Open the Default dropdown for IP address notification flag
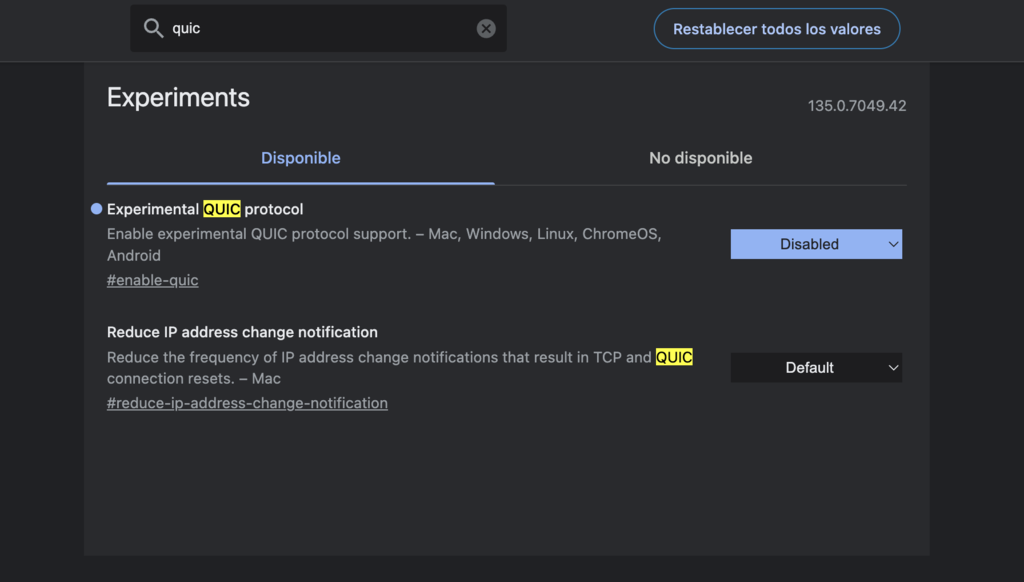The height and width of the screenshot is (582, 1024). point(816,367)
